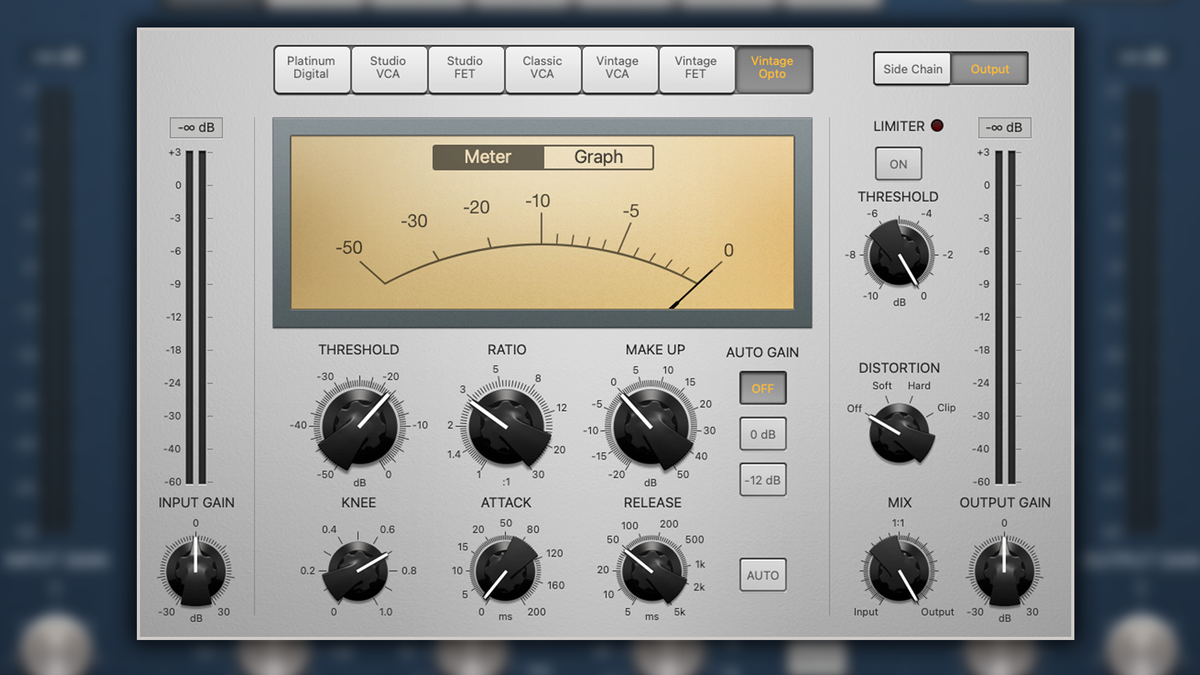Screen dimensions: 1200x675
Task: Set AUTO GAIN to -12 dB
Action: (x=762, y=480)
